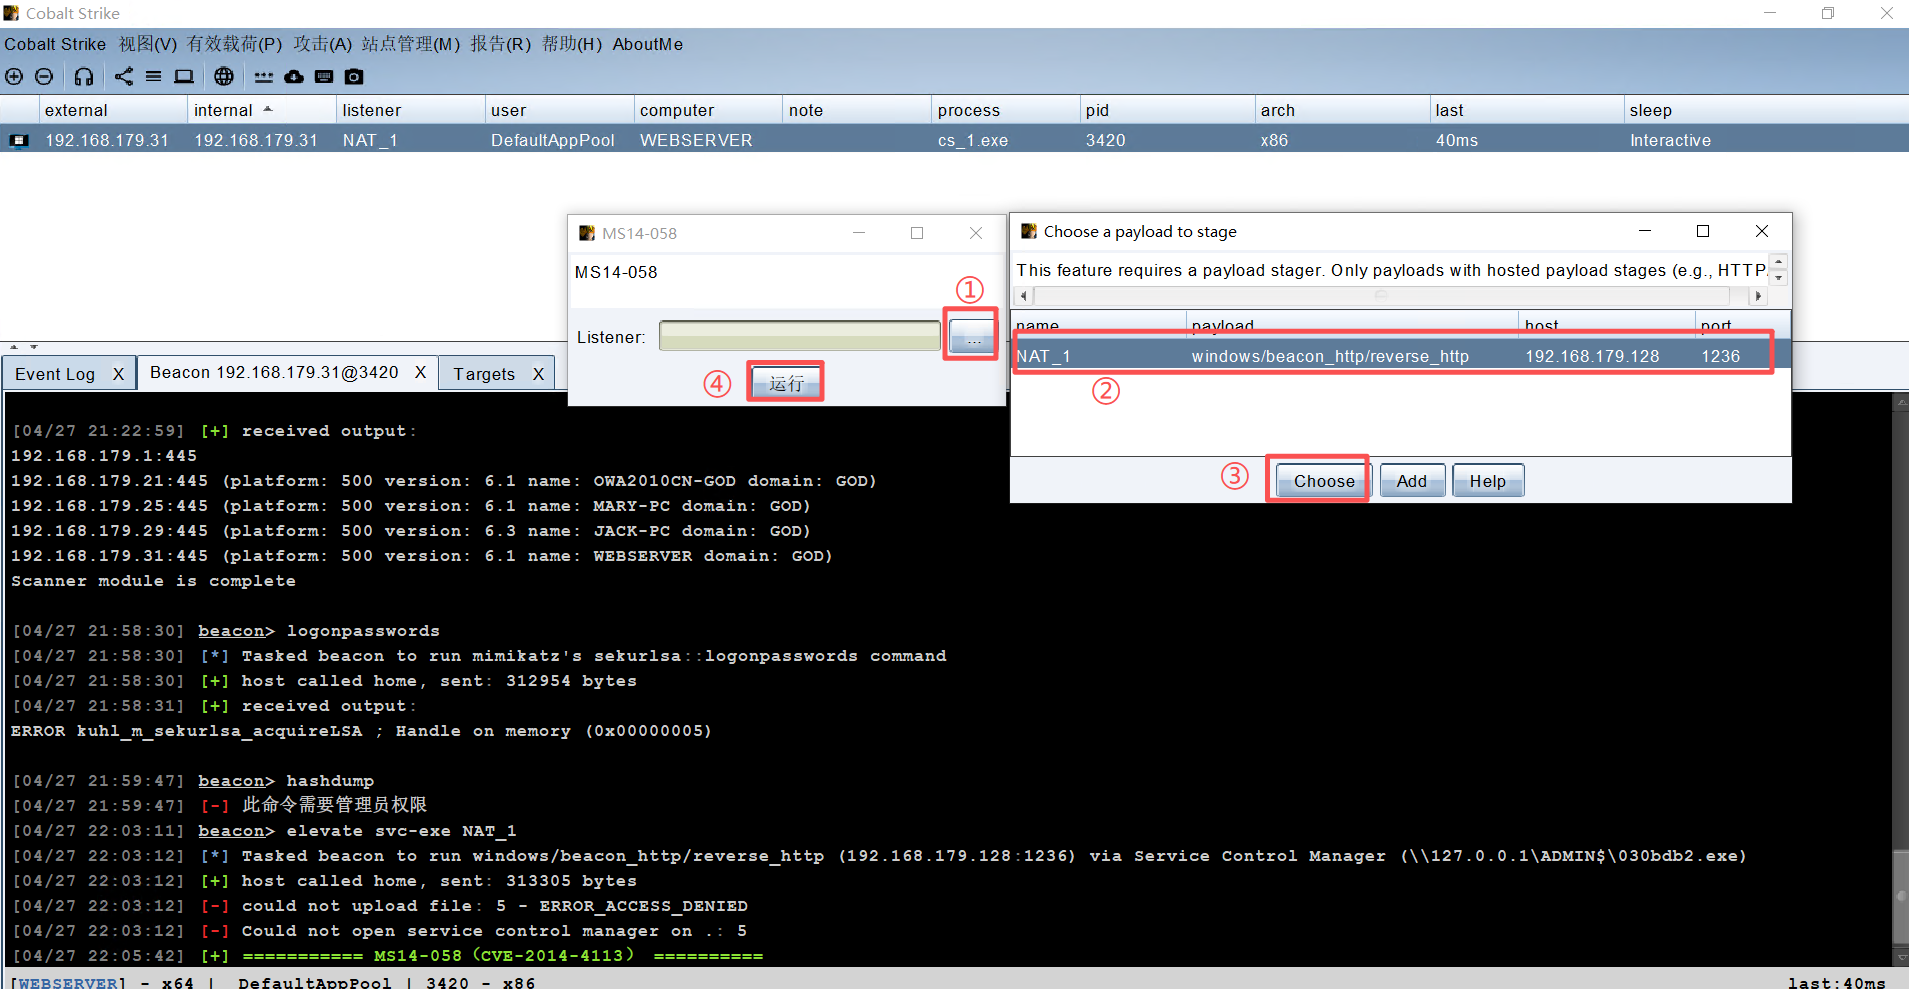Close the Targets tab
The image size is (1909, 989).
coord(538,374)
